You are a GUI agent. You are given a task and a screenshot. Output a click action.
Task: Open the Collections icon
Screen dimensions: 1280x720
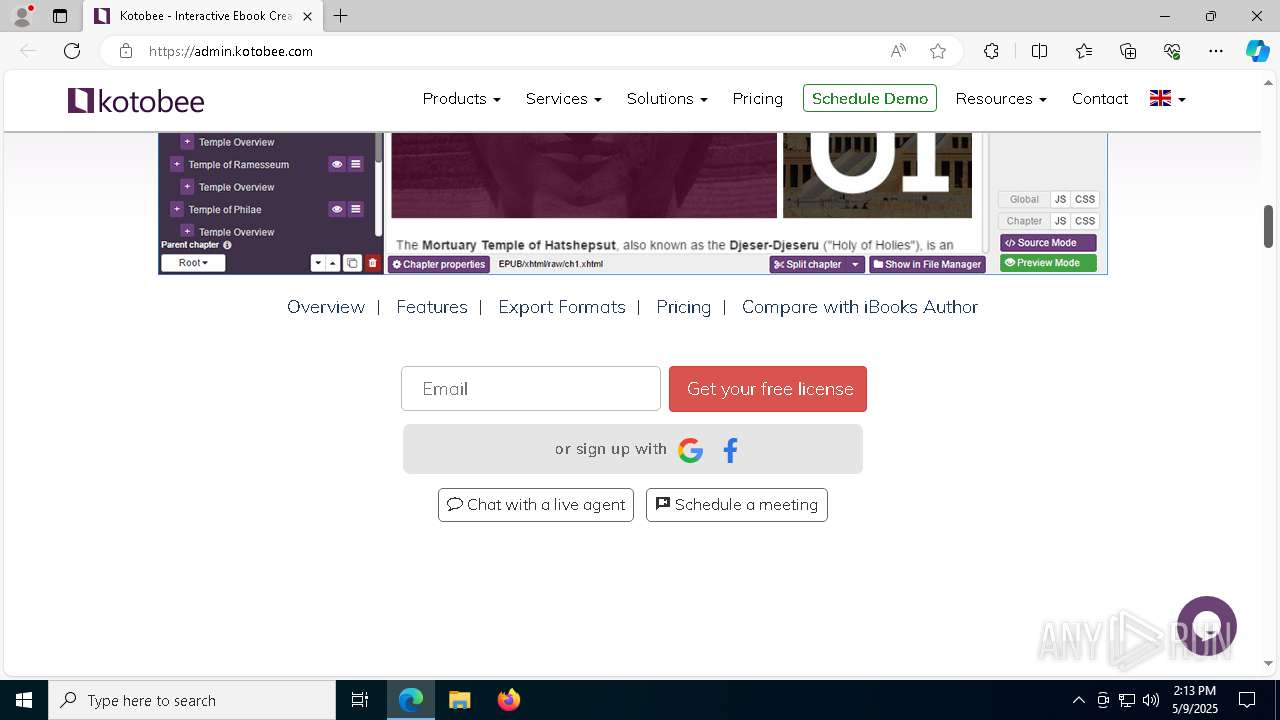pos(1128,51)
